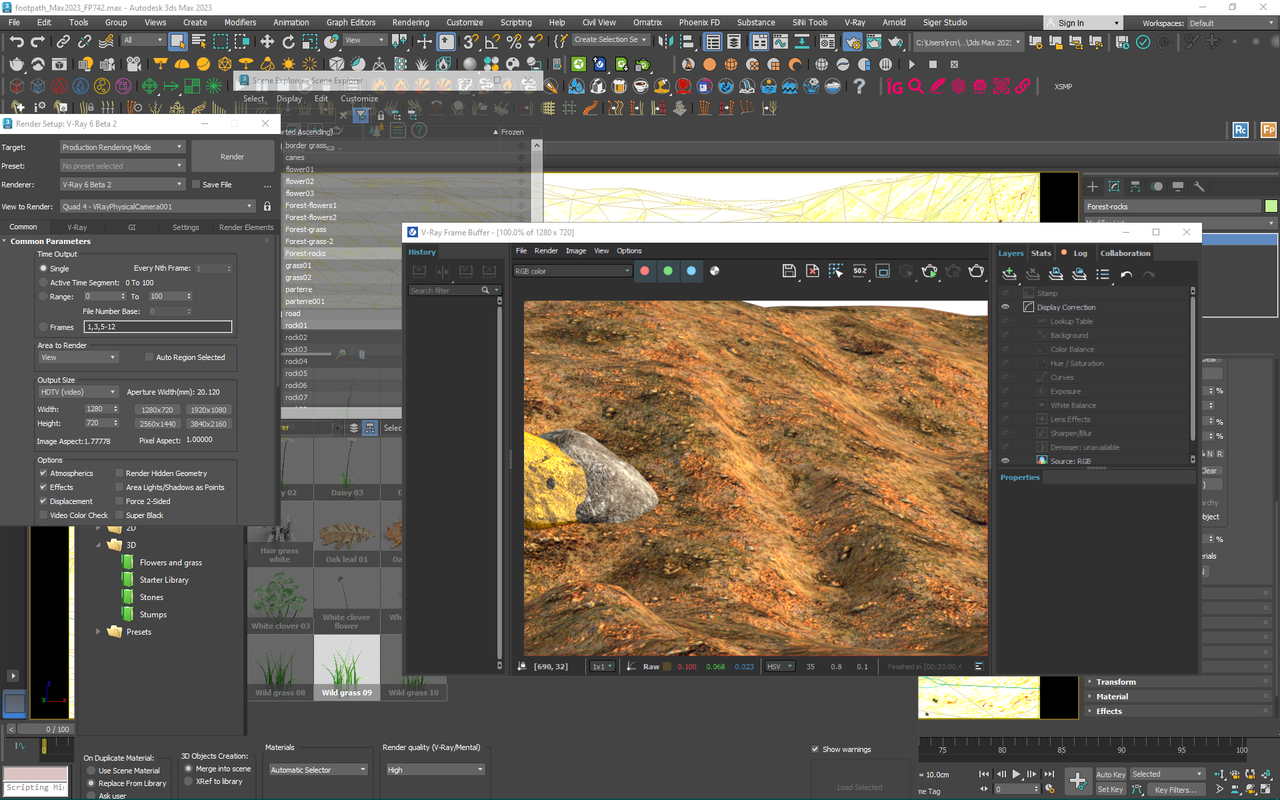Image resolution: width=1280 pixels, height=800 pixels.
Task: Click Redo in the main toolbar
Action: [39, 42]
